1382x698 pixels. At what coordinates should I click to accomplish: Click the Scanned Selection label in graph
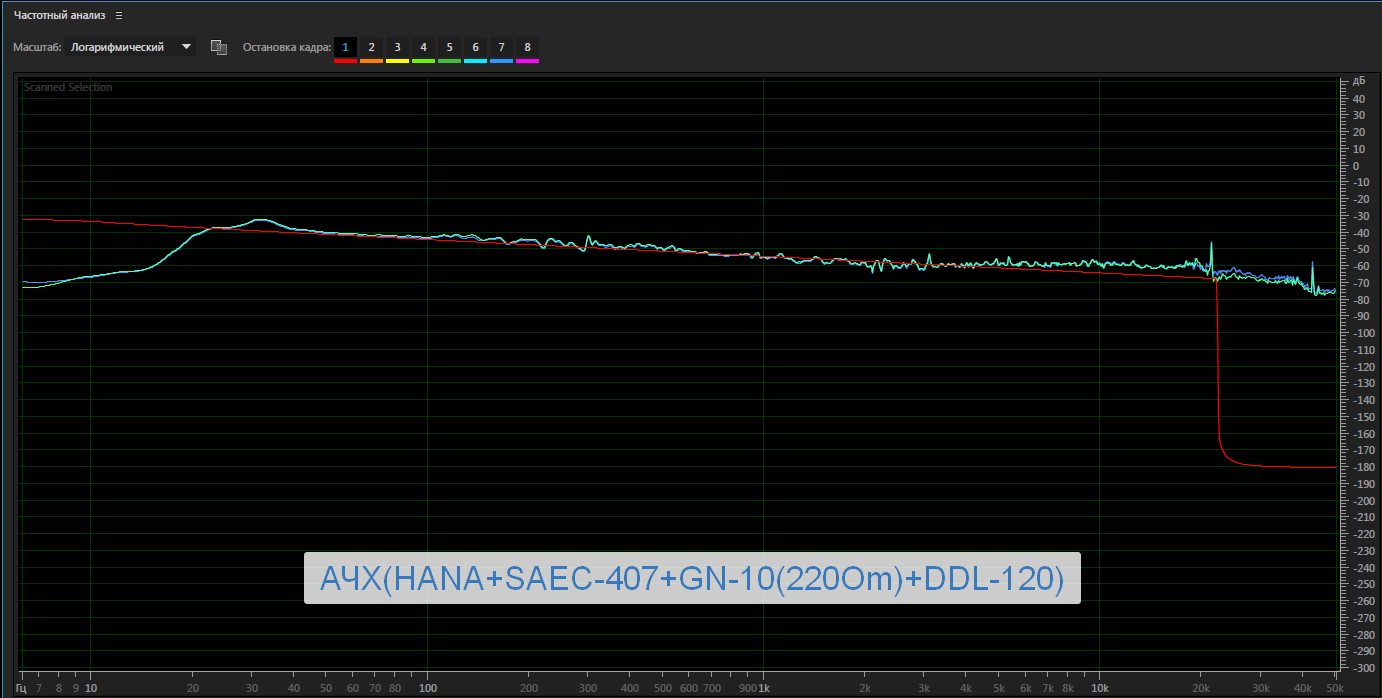(68, 88)
